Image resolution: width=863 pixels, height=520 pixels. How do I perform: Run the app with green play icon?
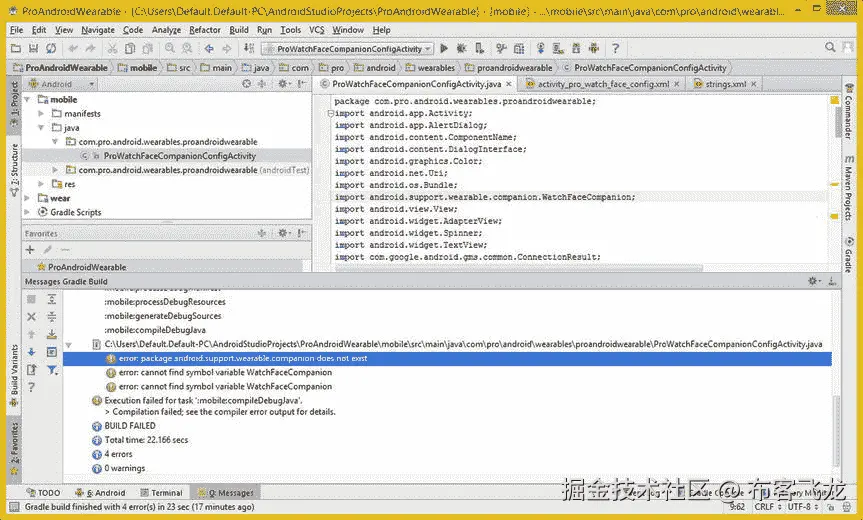click(444, 48)
